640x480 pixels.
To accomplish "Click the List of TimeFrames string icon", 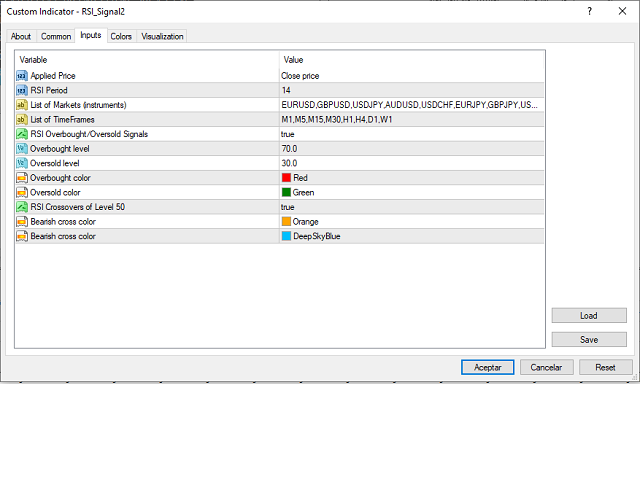I will [x=22, y=119].
